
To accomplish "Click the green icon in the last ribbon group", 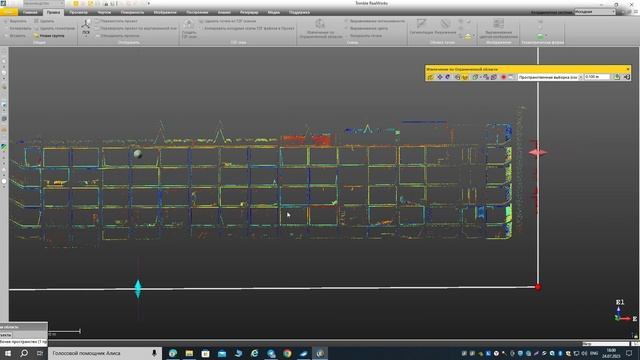I will (540, 37).
